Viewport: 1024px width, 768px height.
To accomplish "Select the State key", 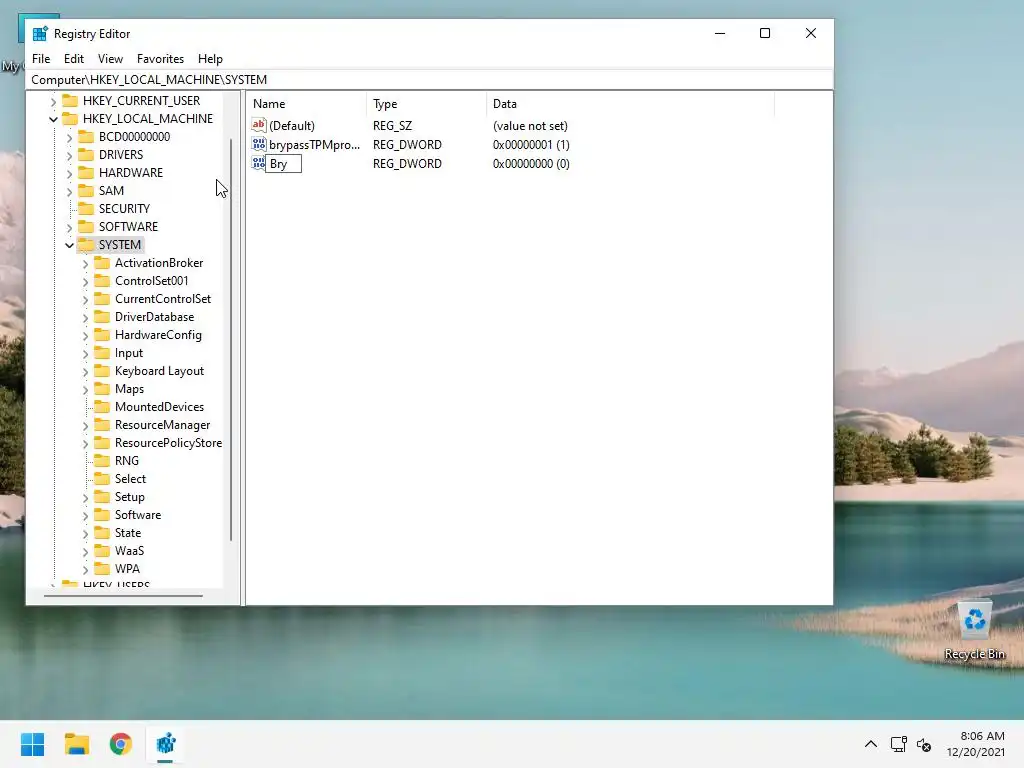I will coord(127,533).
